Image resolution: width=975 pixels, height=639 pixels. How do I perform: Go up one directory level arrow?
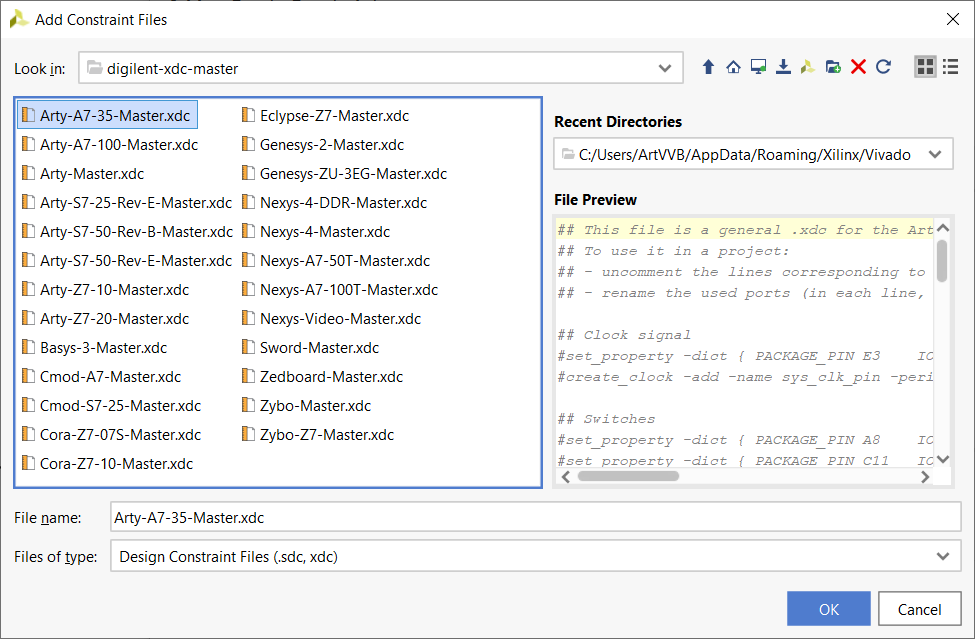point(708,67)
